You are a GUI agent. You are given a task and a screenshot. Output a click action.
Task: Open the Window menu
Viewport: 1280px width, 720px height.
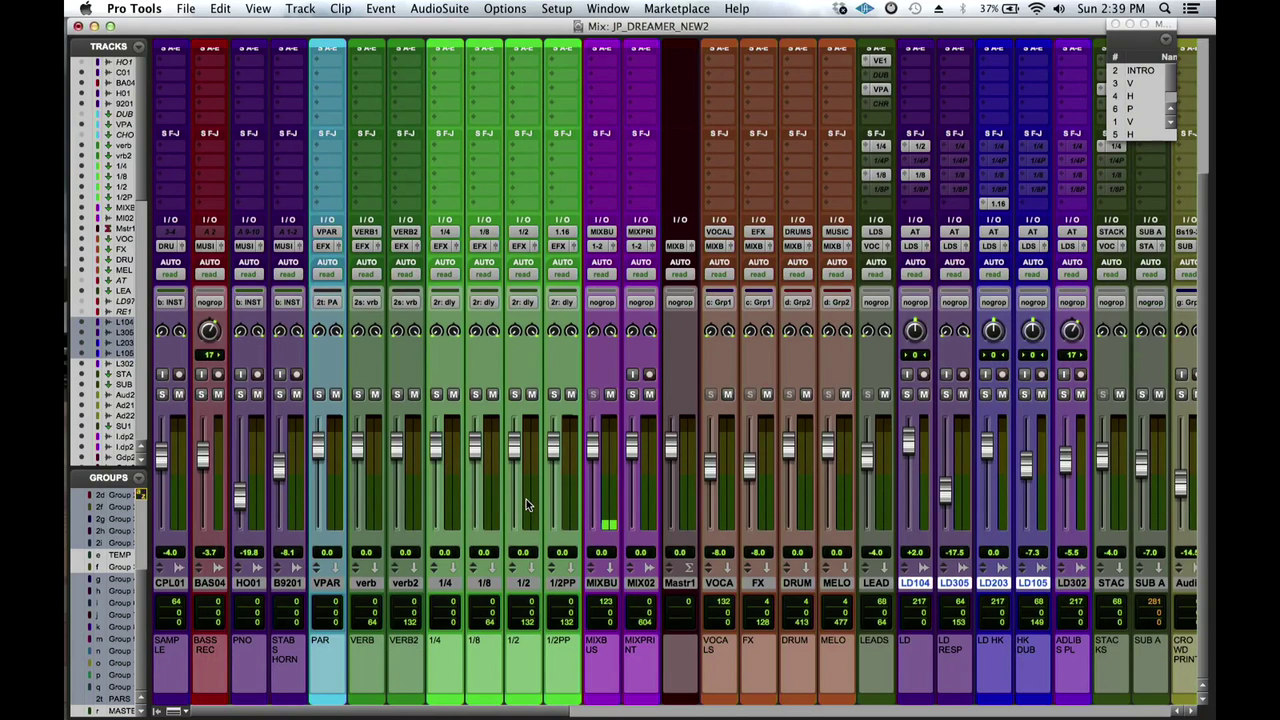pyautogui.click(x=607, y=9)
